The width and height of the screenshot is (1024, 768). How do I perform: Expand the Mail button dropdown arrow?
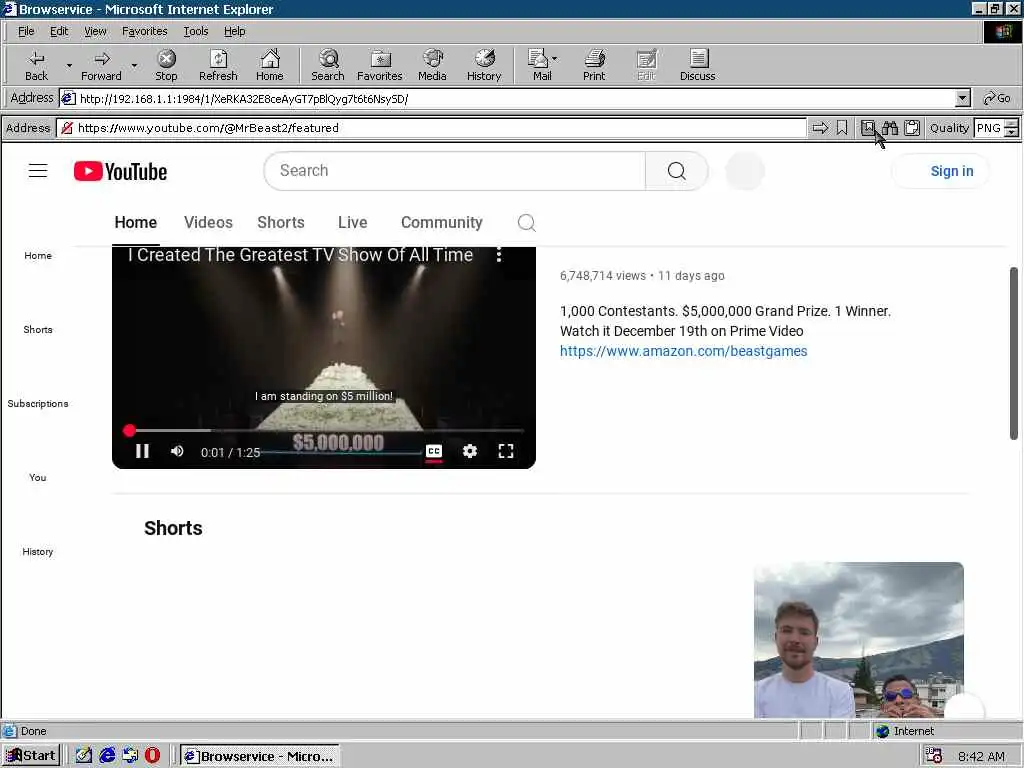point(554,59)
